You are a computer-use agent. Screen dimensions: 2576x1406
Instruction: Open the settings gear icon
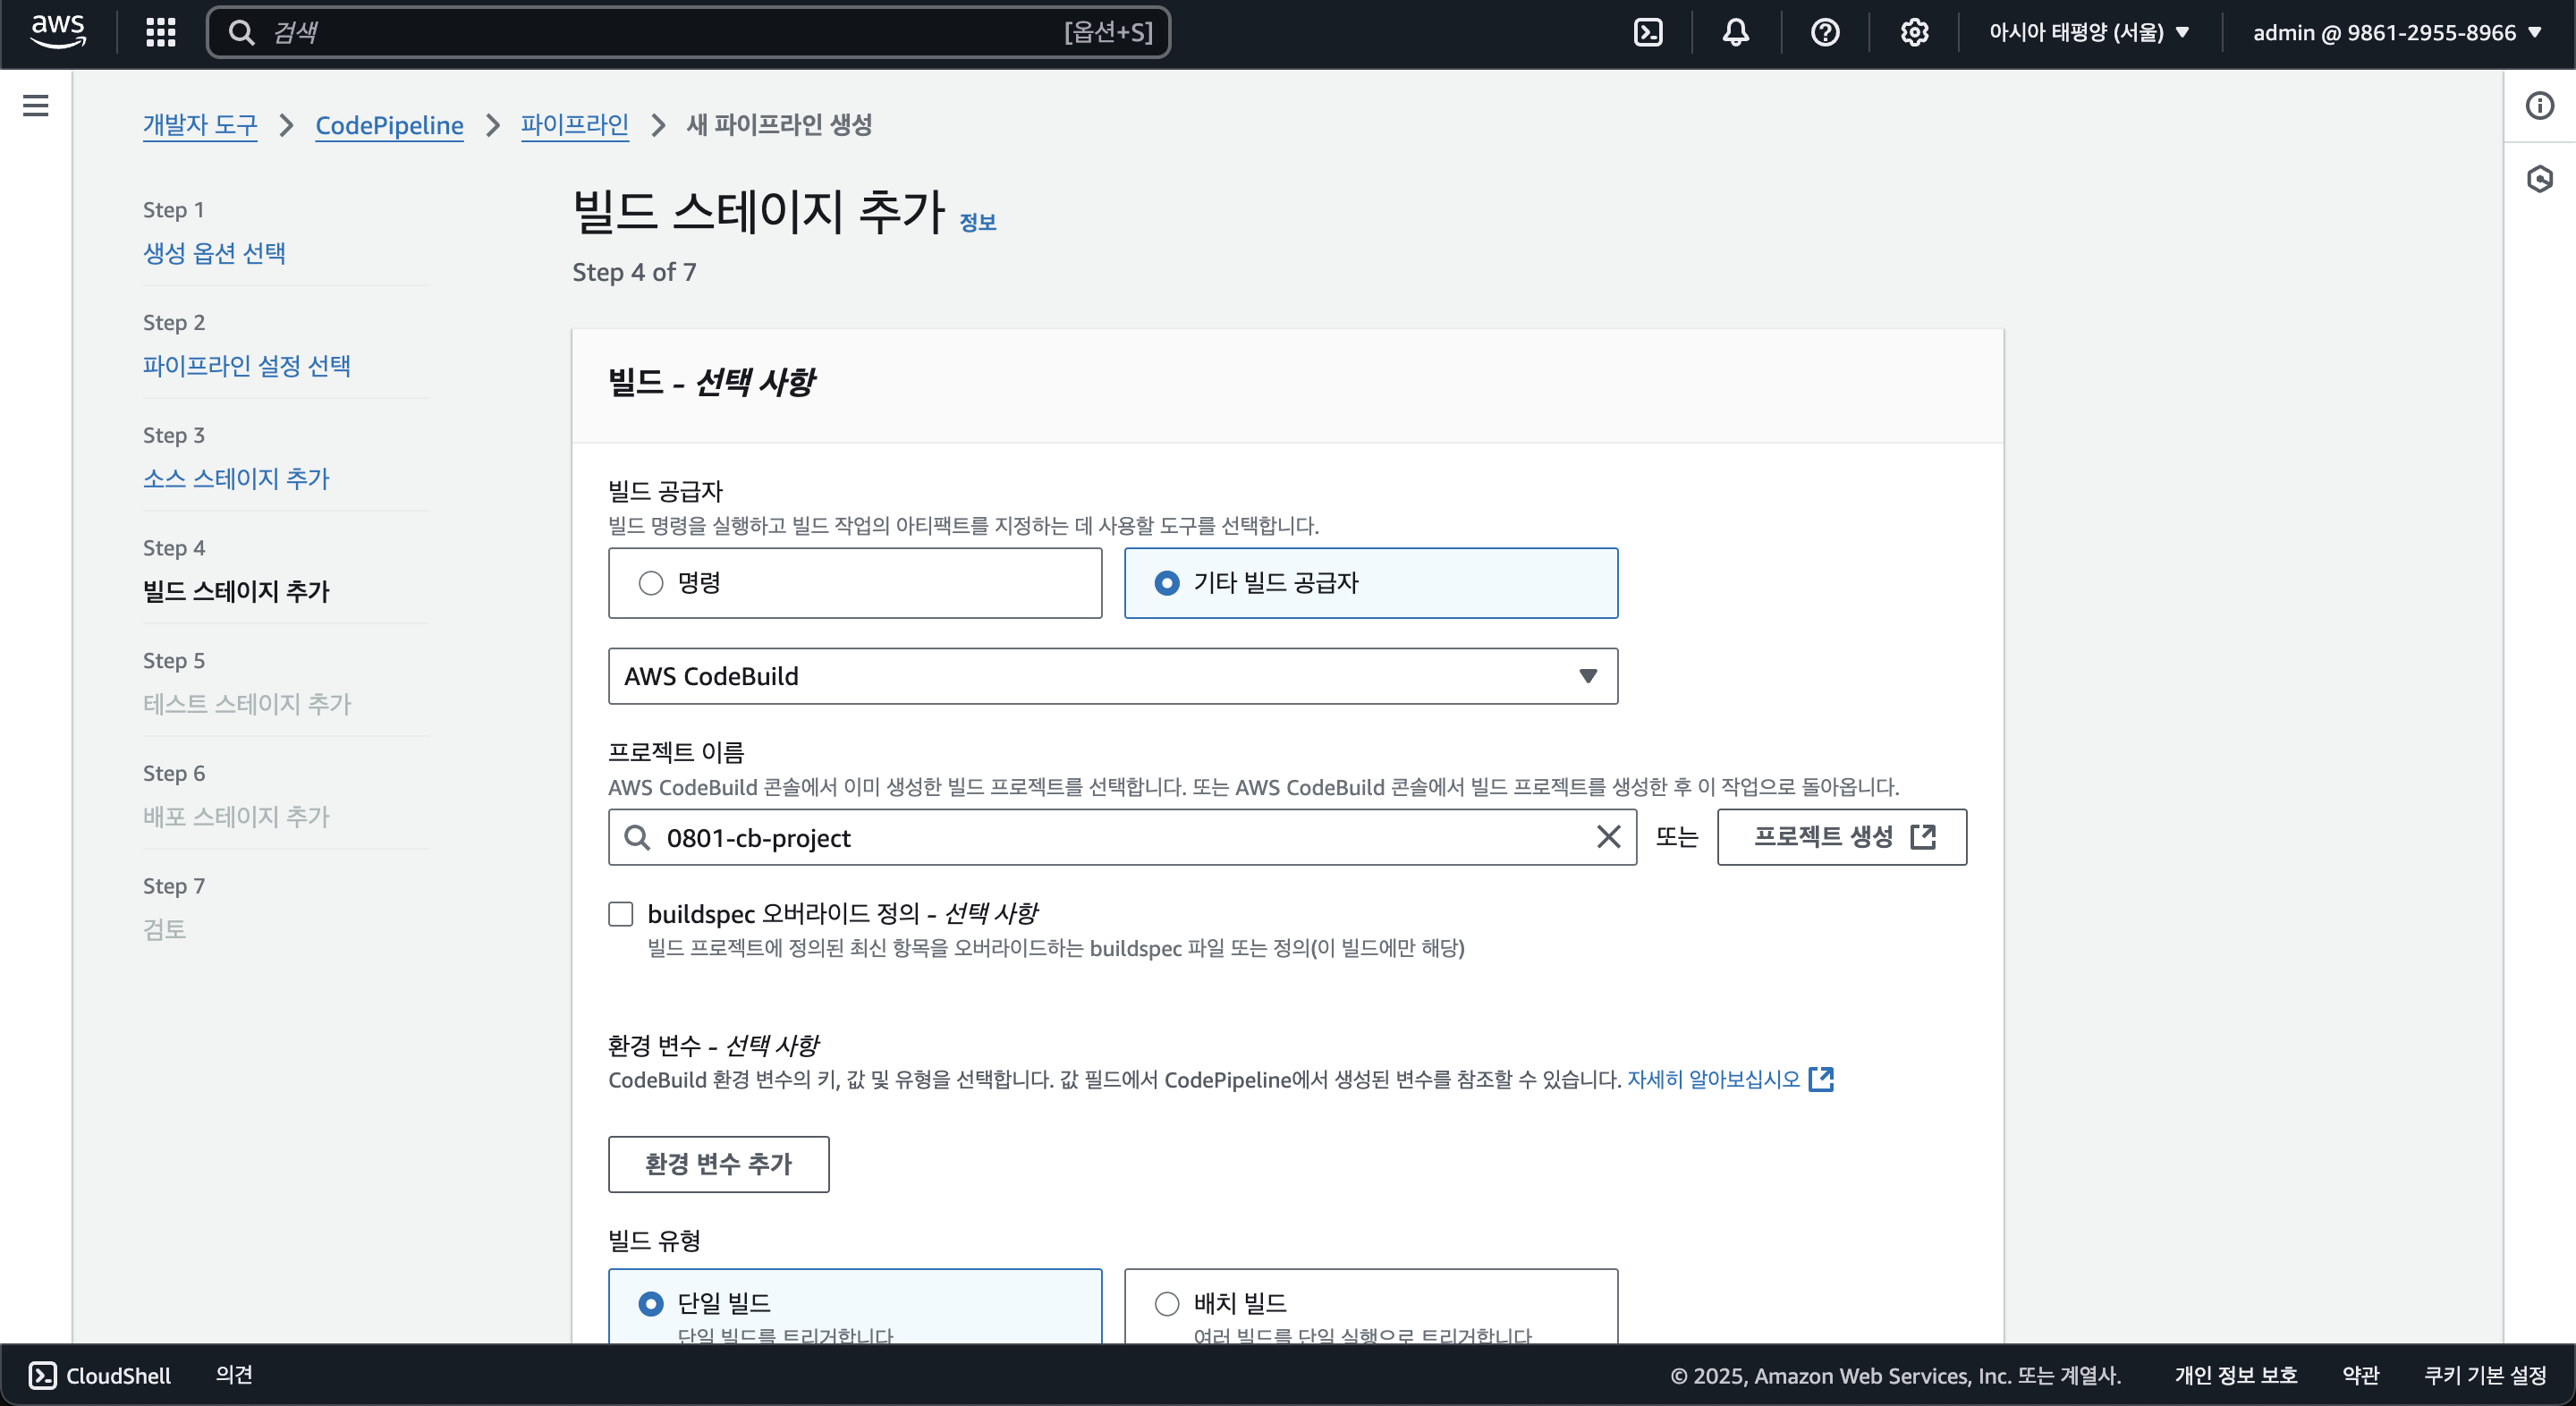coord(1914,32)
